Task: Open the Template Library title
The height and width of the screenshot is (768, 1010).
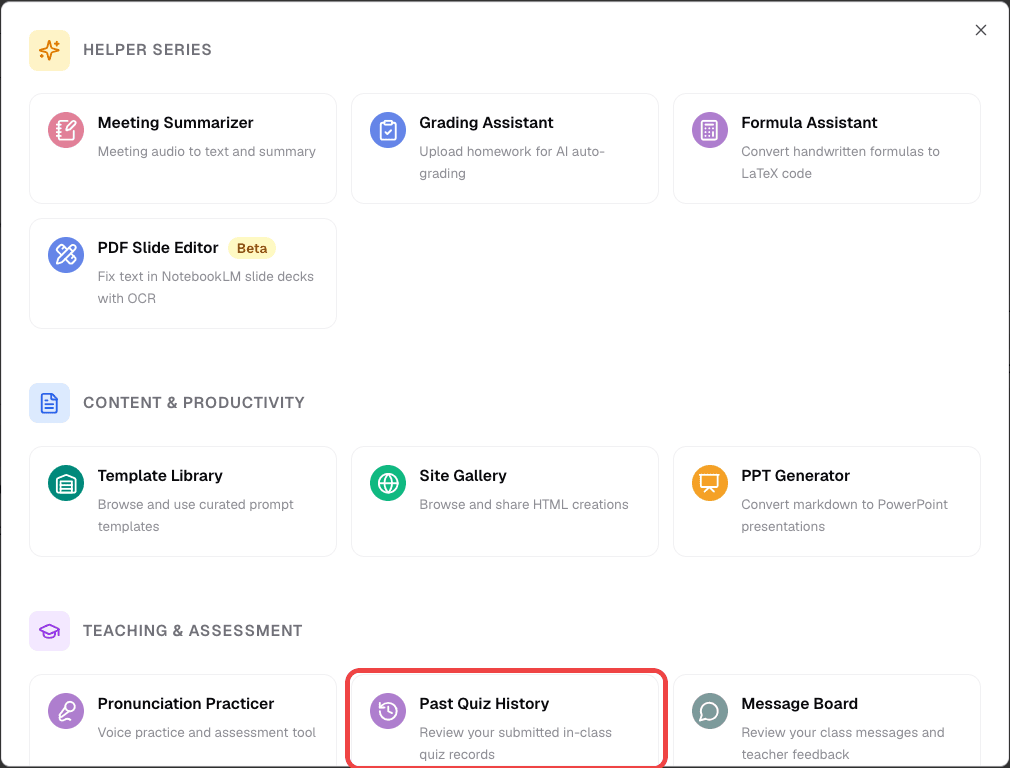Action: click(x=160, y=475)
